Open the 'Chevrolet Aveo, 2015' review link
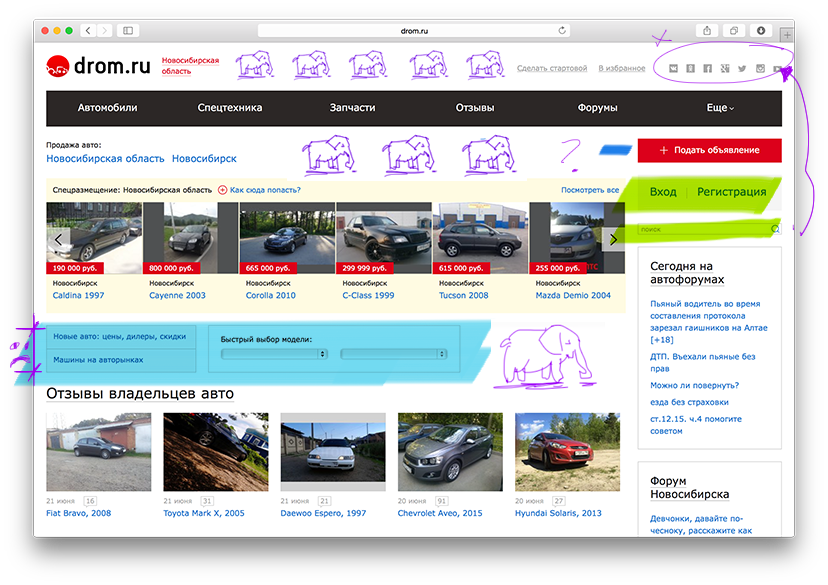Screen dimensions: 828x585 (440, 513)
